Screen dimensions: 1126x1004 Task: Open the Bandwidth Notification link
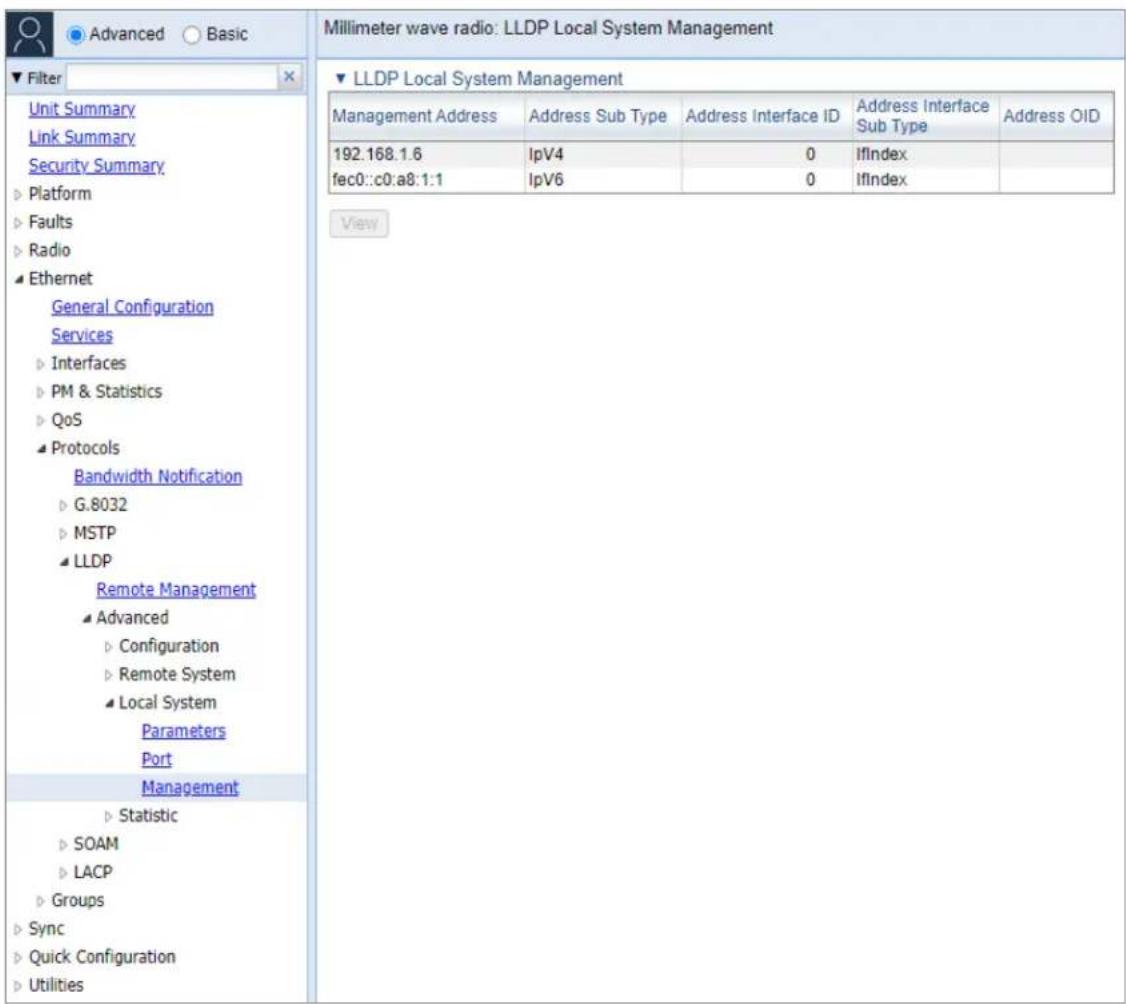tap(158, 476)
